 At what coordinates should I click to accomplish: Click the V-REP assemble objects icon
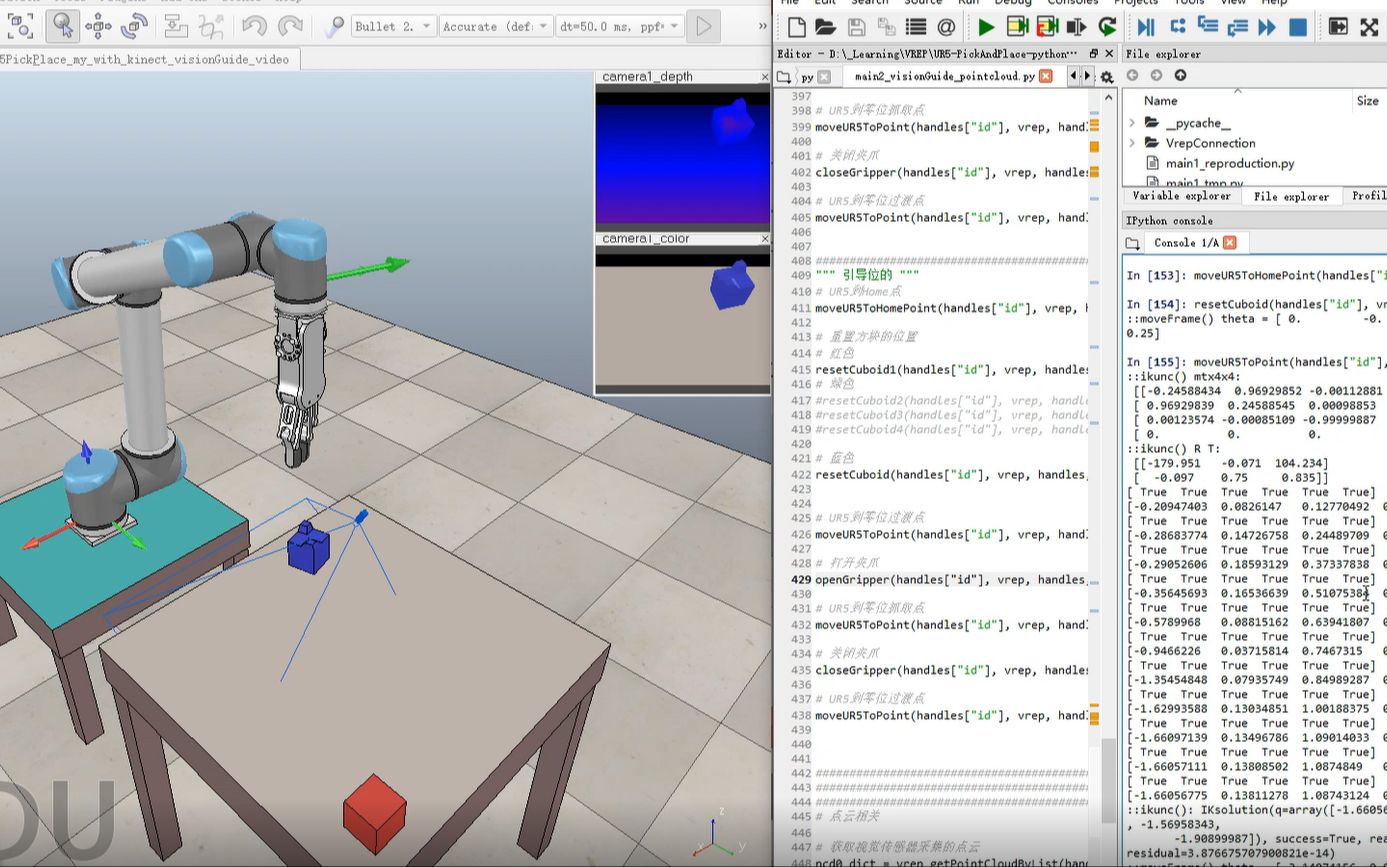click(176, 26)
